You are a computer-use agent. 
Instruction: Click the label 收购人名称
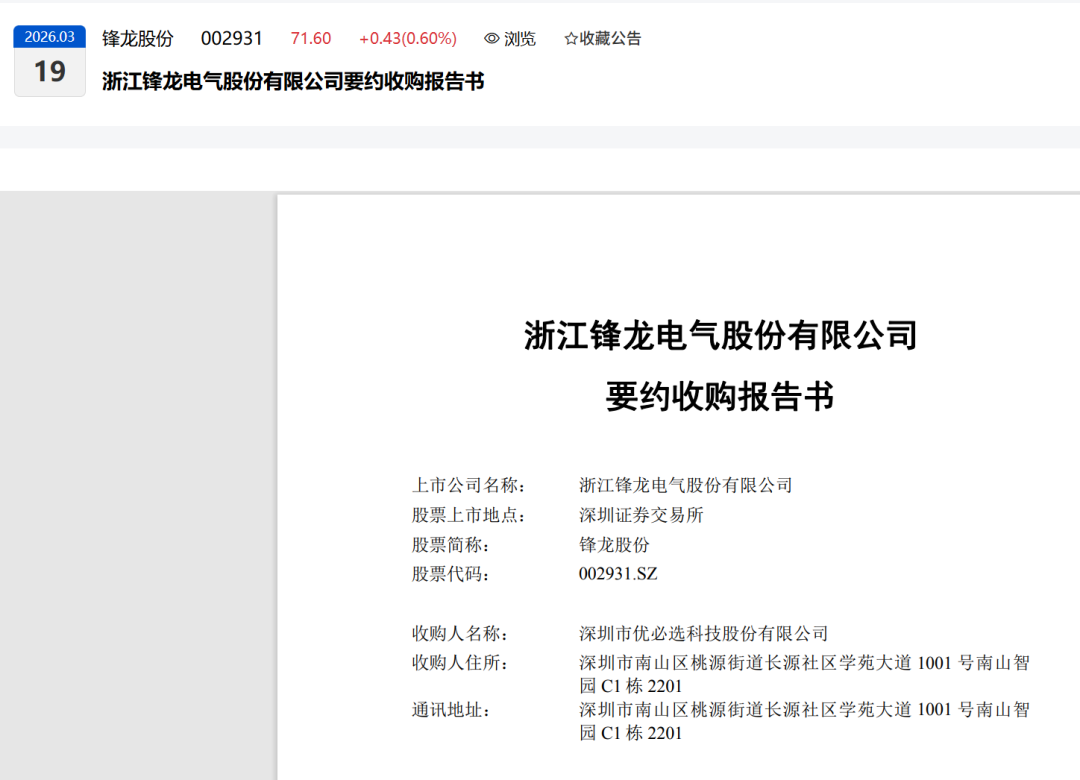459,633
